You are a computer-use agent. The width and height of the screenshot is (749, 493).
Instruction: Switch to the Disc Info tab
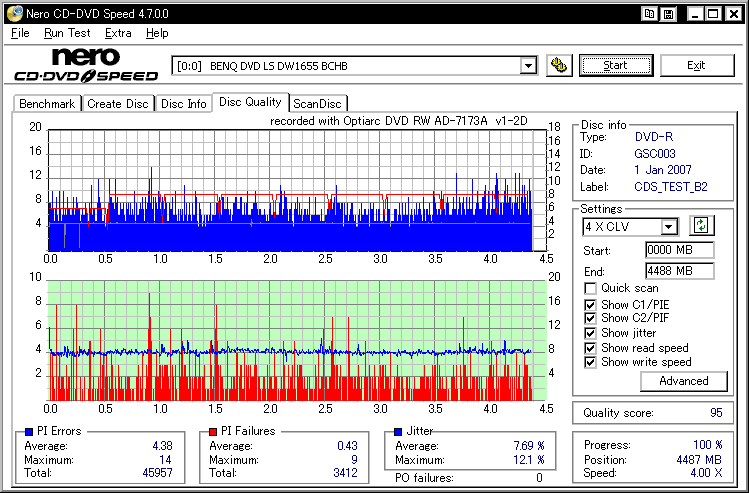tap(184, 104)
